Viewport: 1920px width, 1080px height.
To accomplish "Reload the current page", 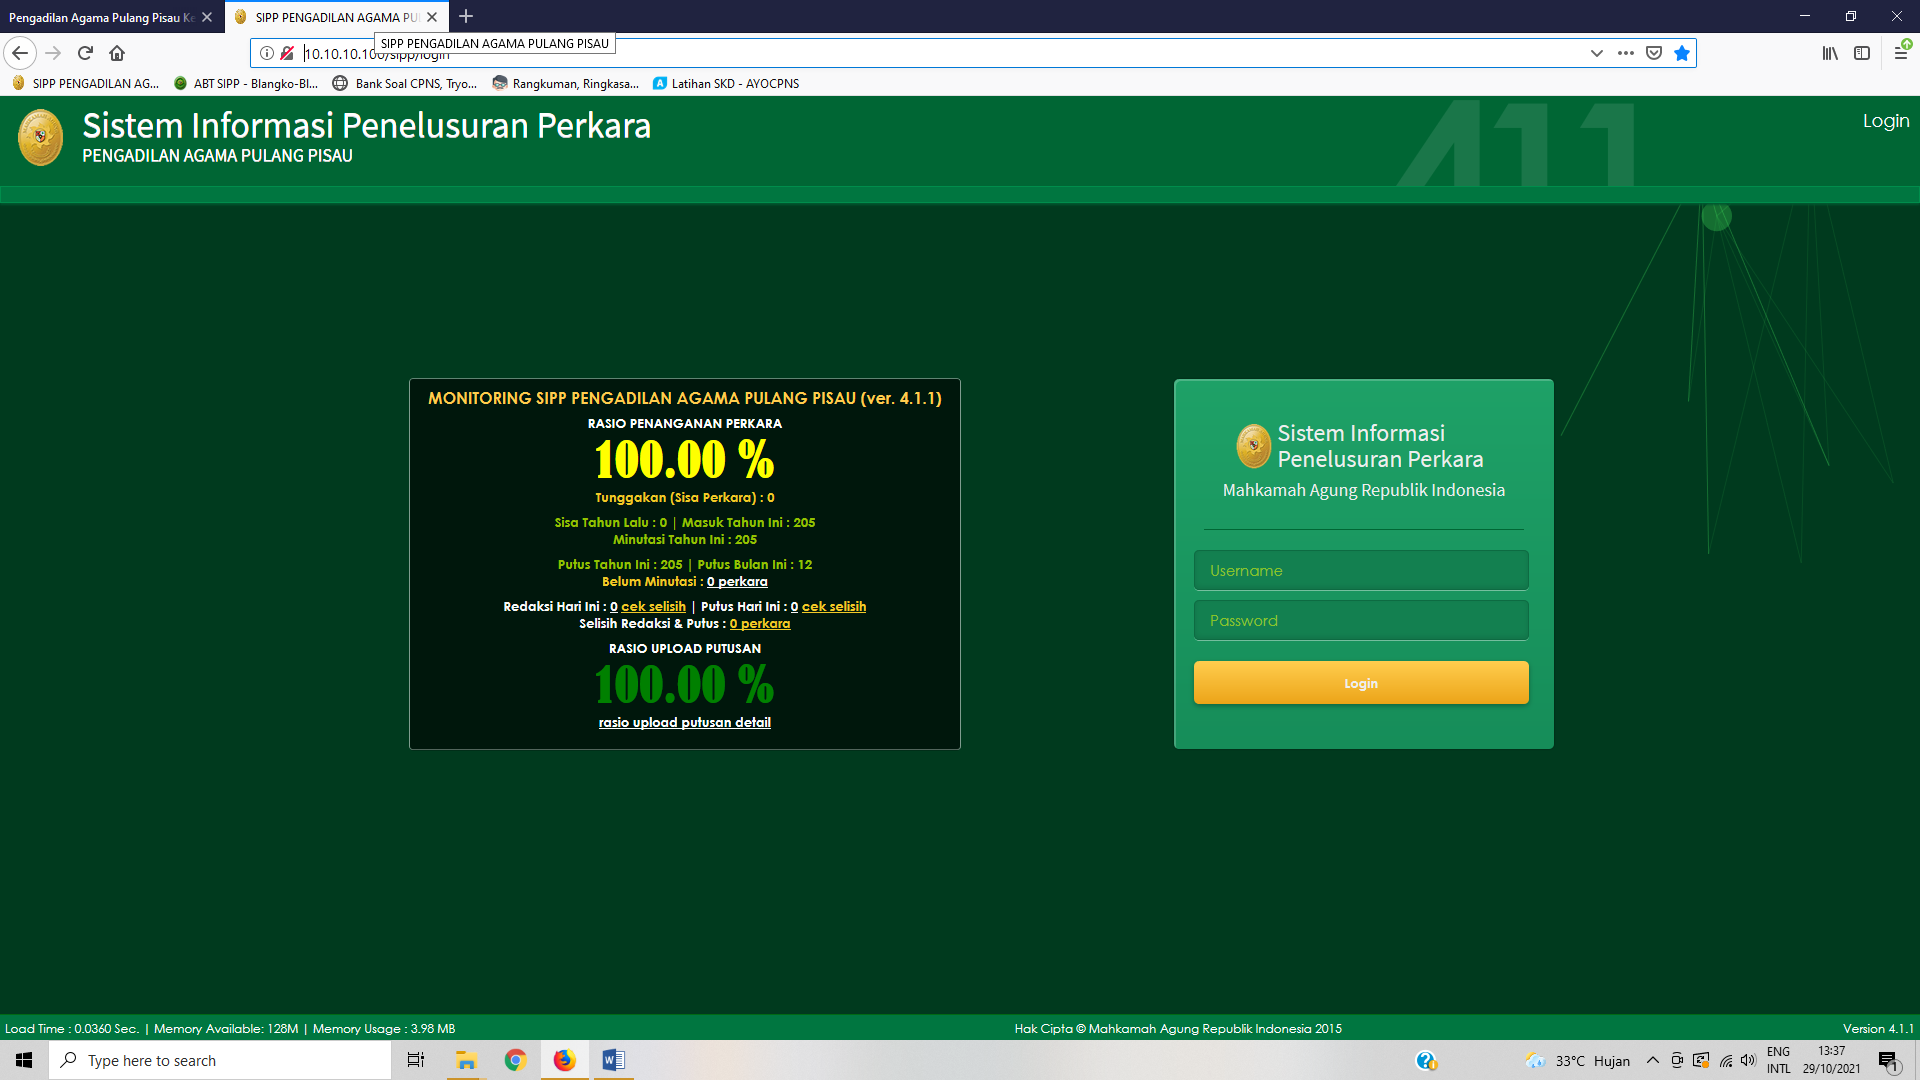I will (85, 53).
